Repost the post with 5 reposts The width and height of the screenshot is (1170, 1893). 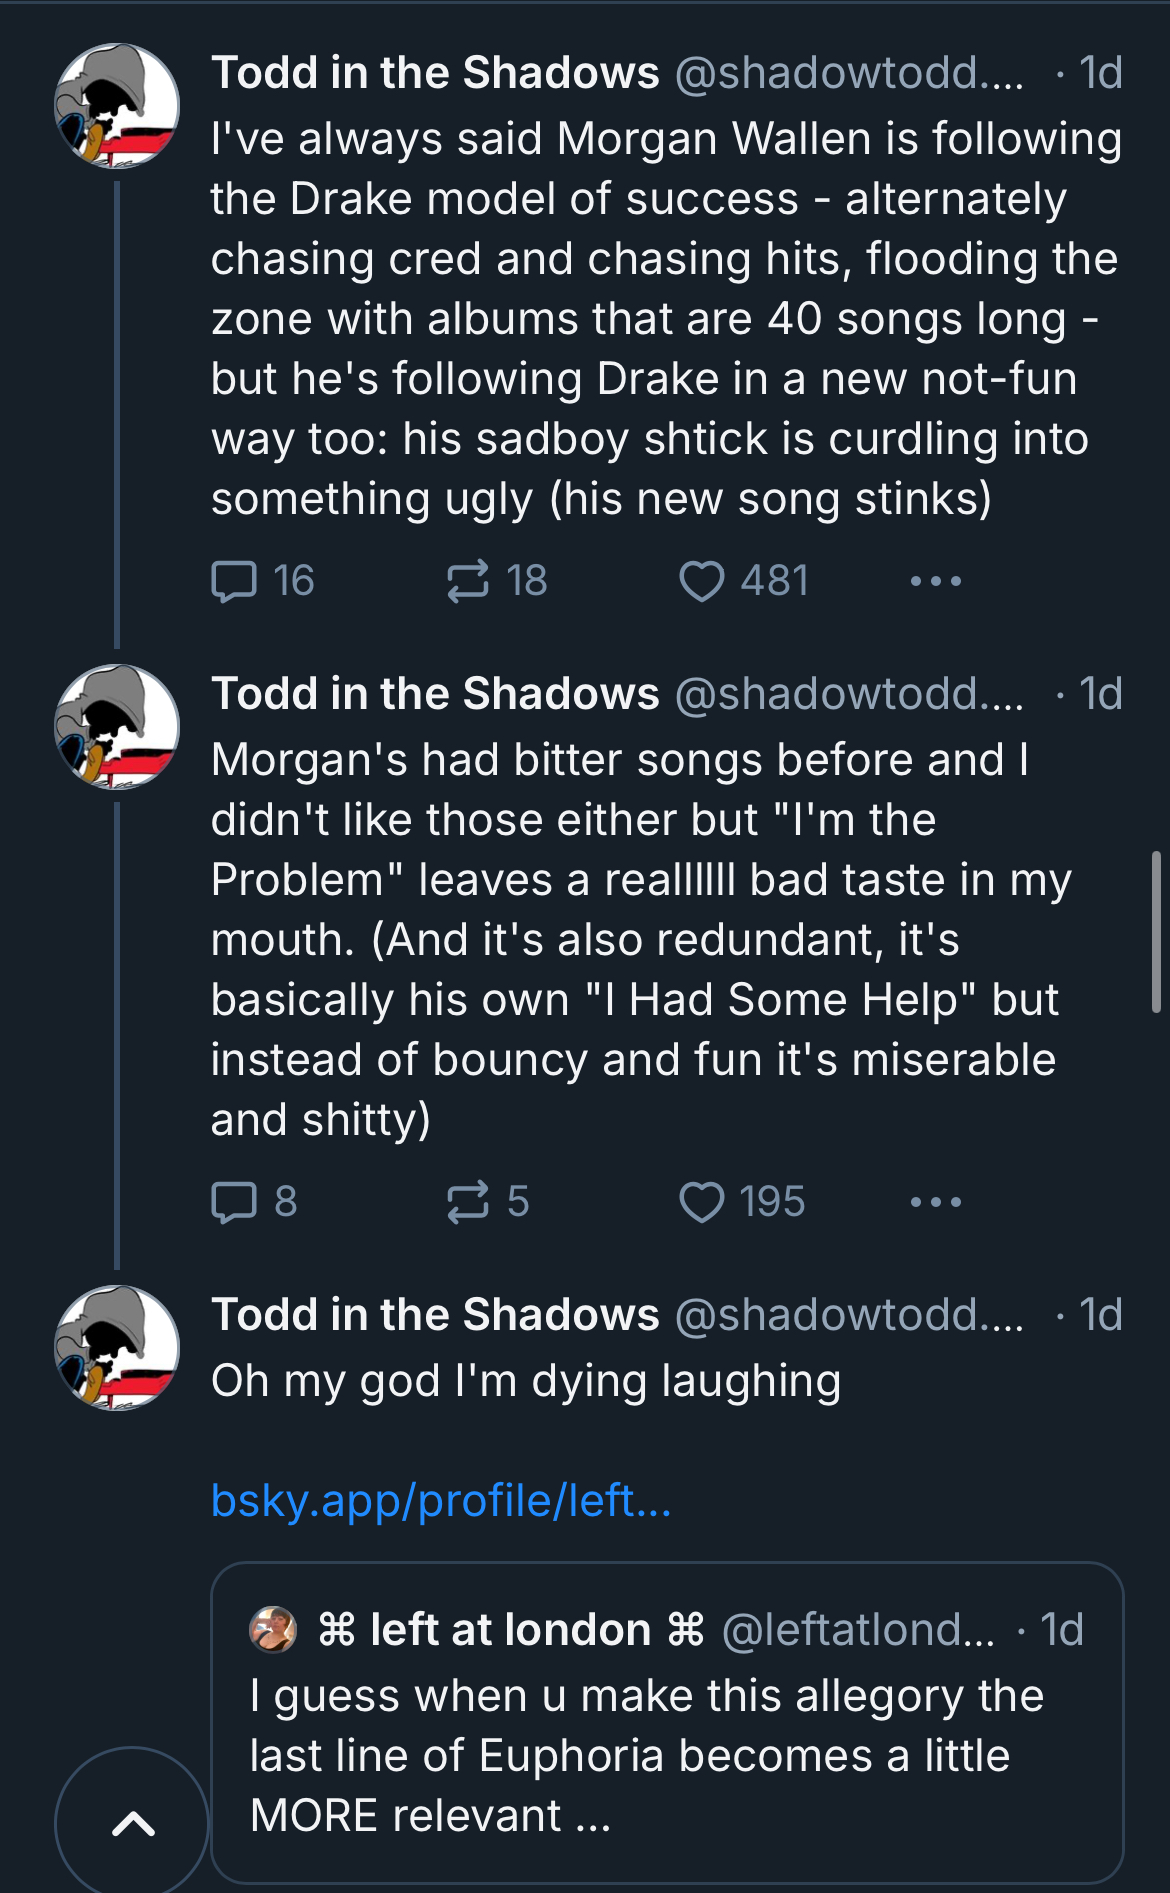(487, 1202)
